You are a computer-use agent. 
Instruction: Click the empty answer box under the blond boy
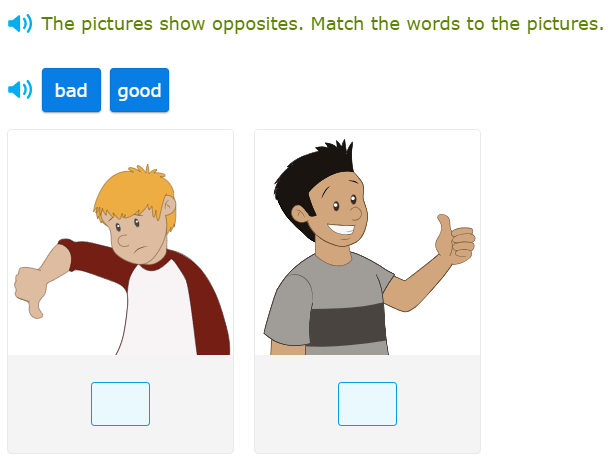[120, 404]
